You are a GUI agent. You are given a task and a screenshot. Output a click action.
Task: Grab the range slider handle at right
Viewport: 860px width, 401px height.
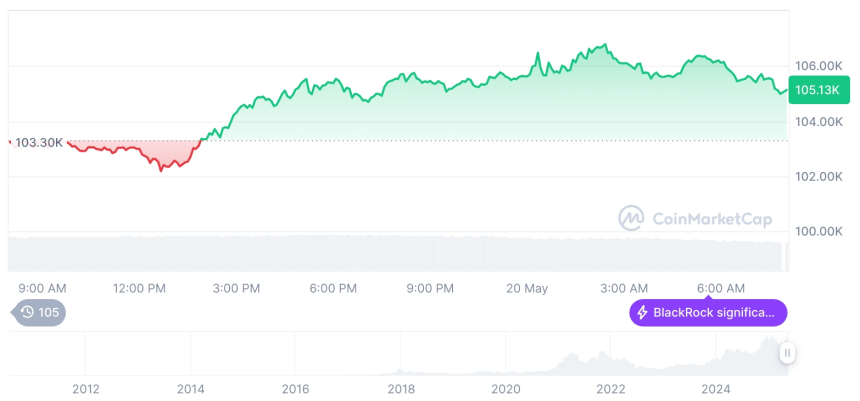pyautogui.click(x=788, y=353)
